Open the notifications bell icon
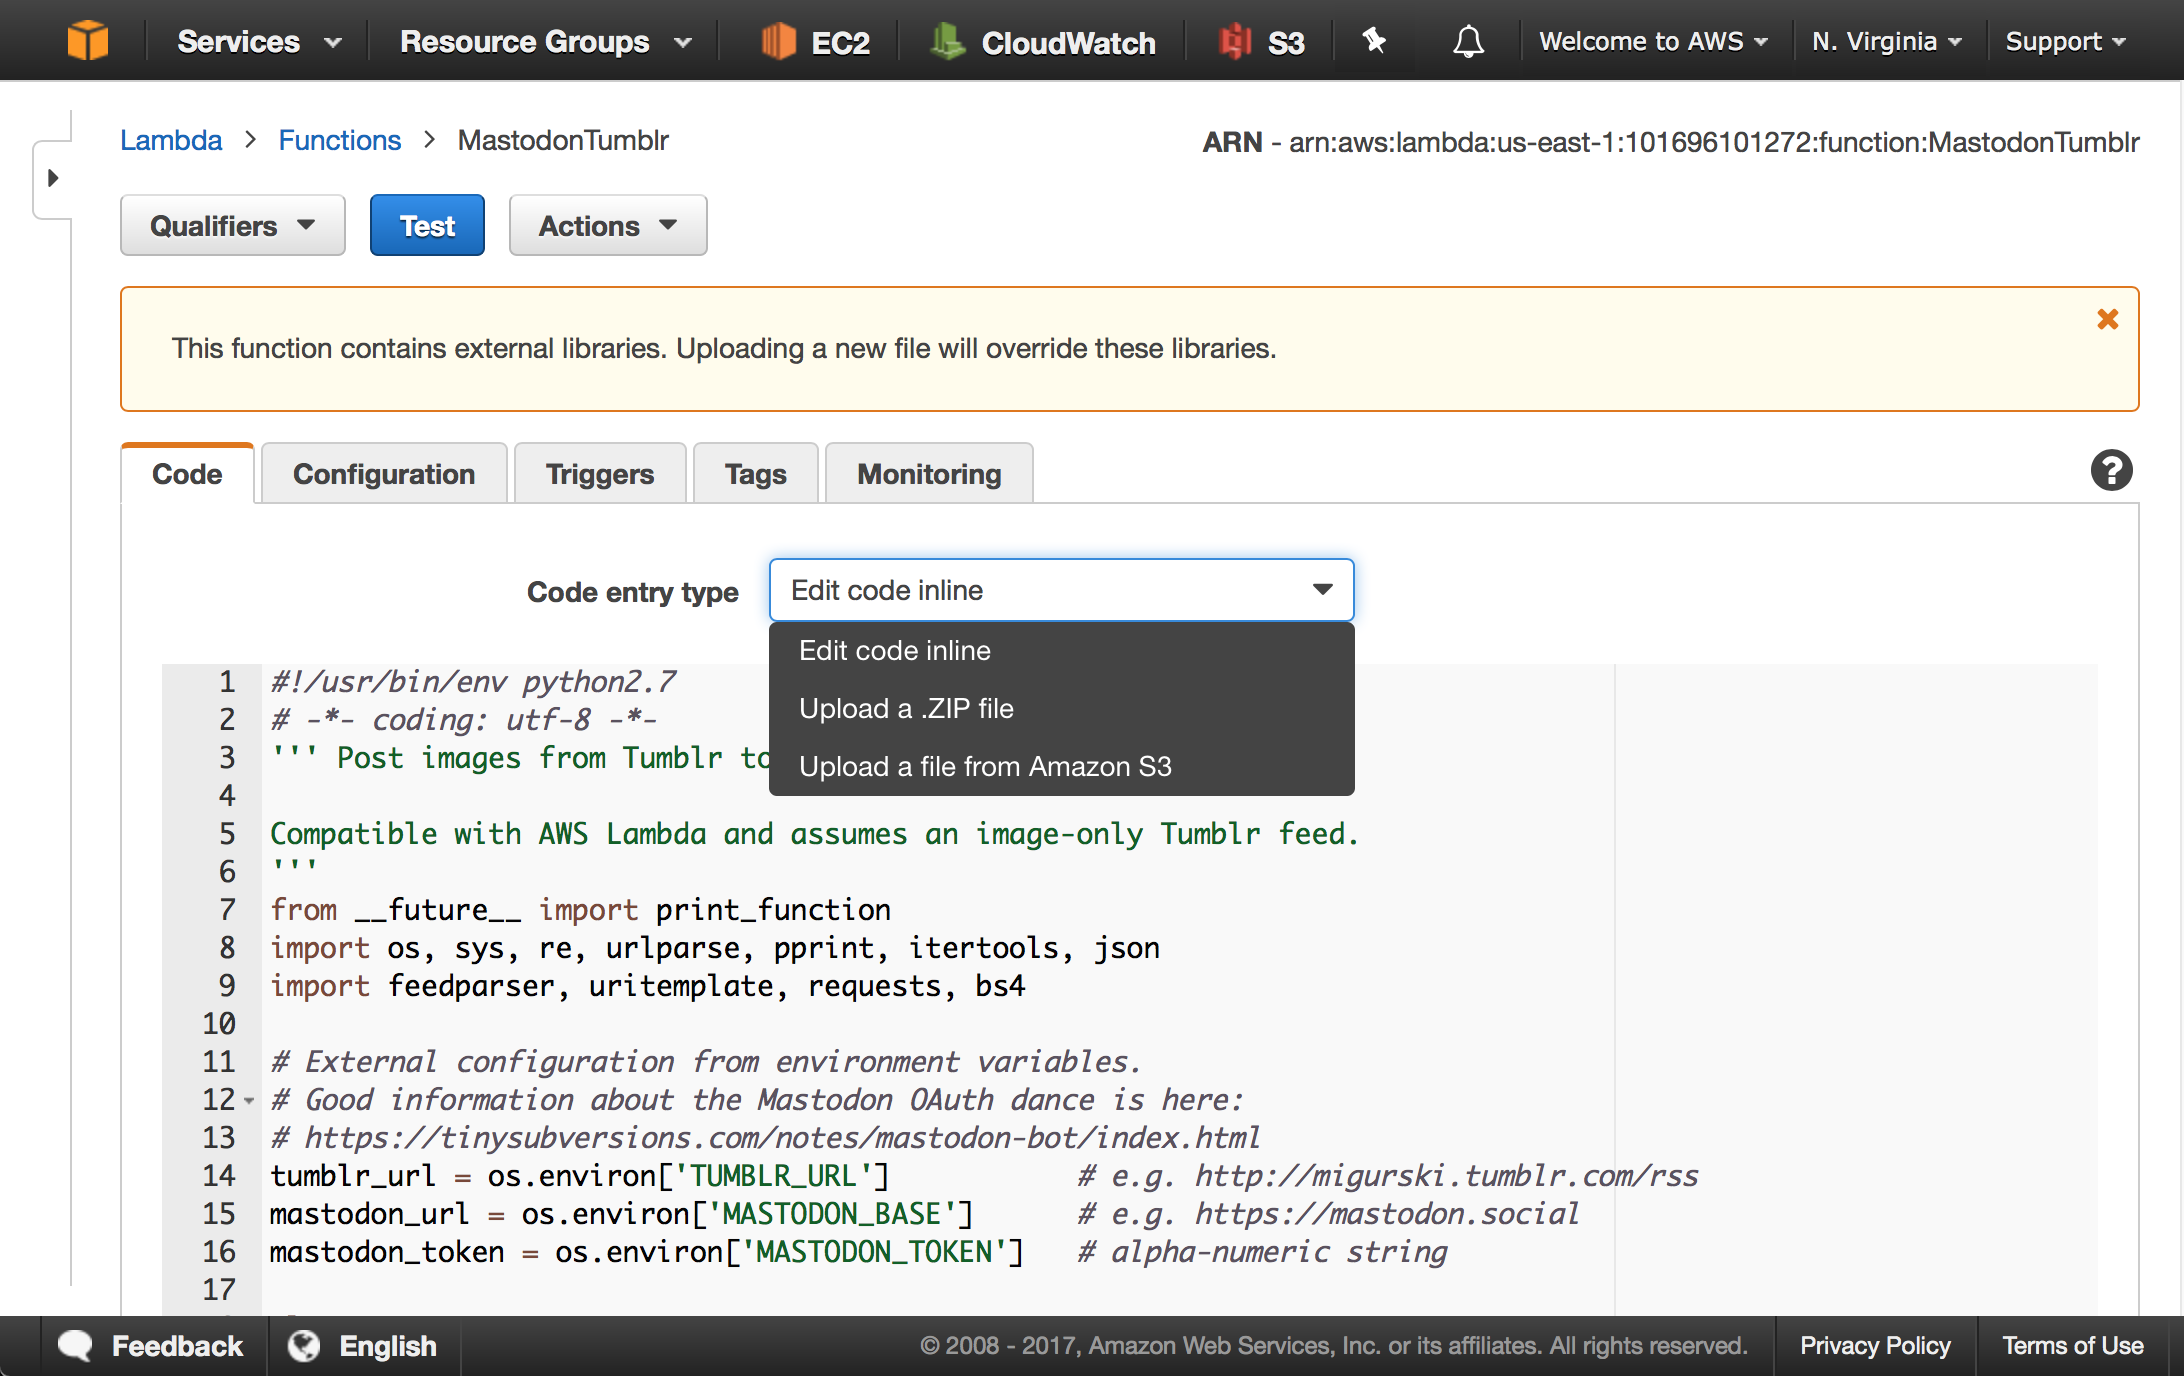 coord(1468,41)
